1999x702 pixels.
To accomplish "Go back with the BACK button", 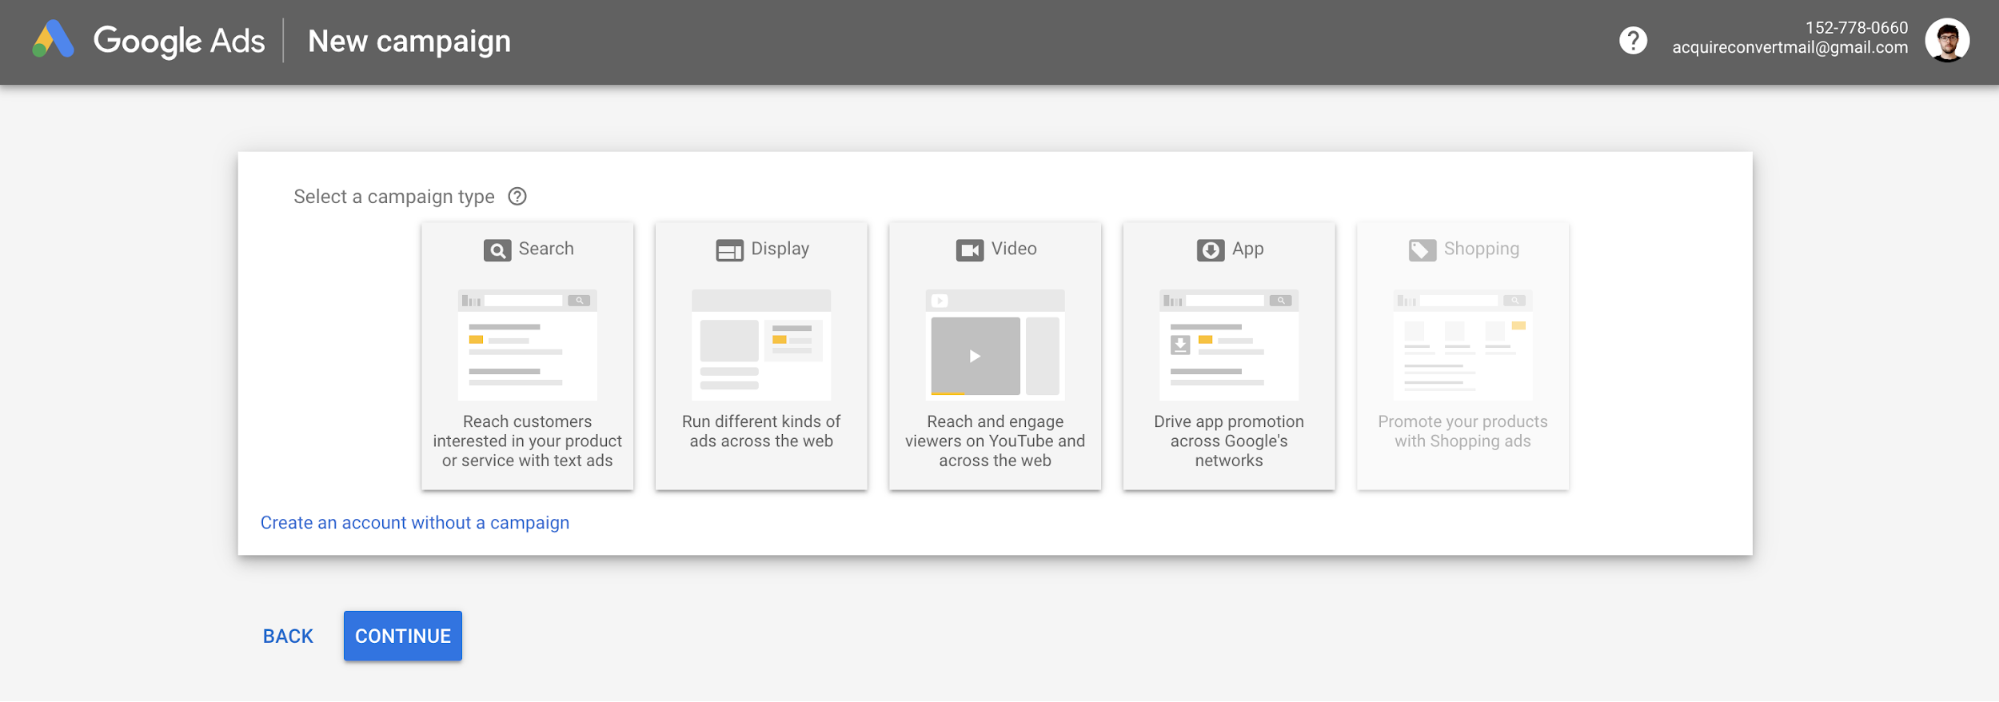I will [x=288, y=637].
